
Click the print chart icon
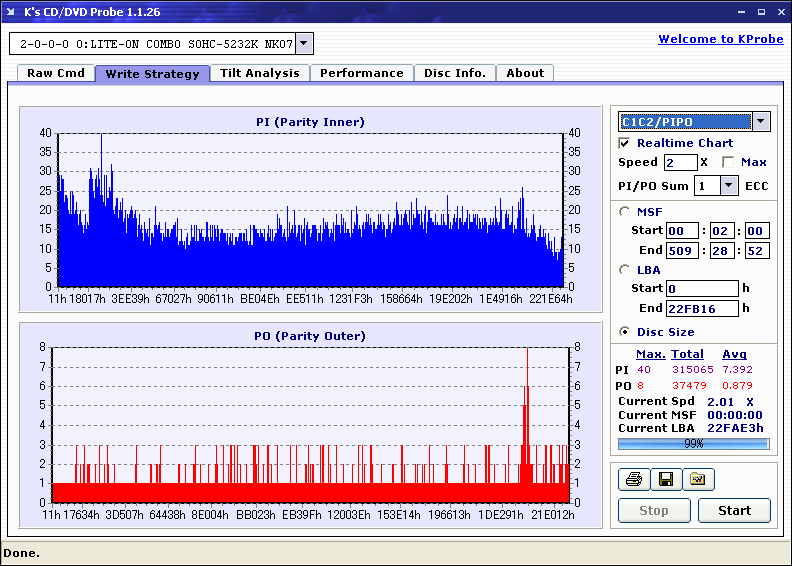[x=633, y=480]
